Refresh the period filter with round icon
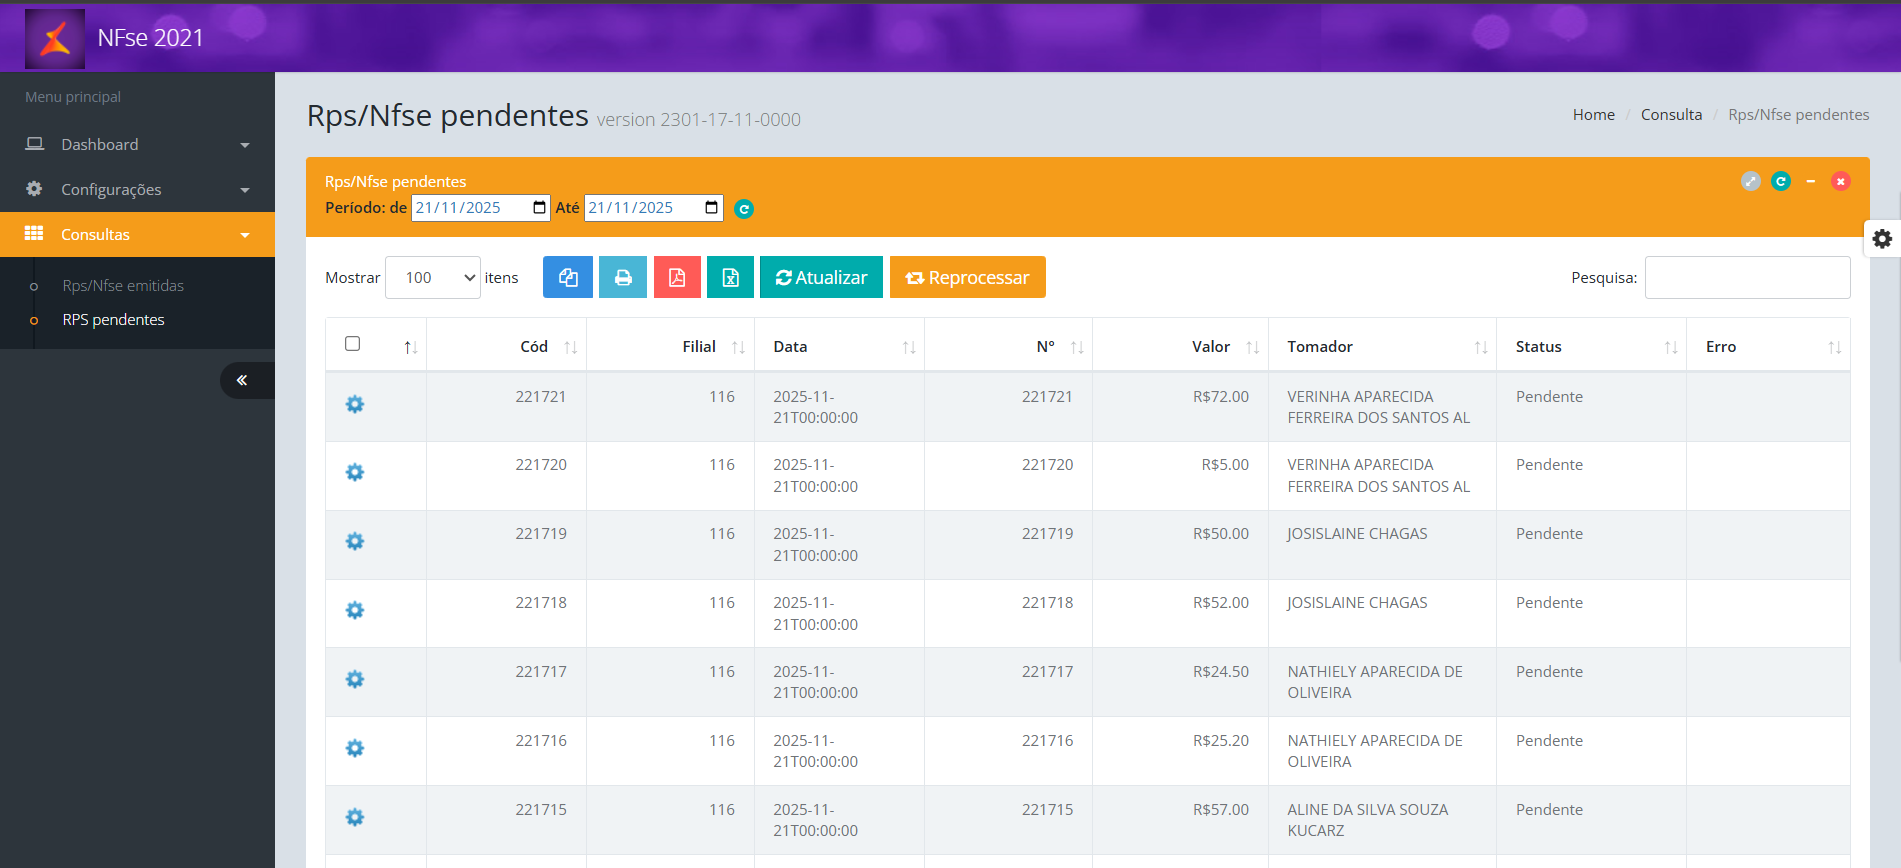 pos(744,209)
